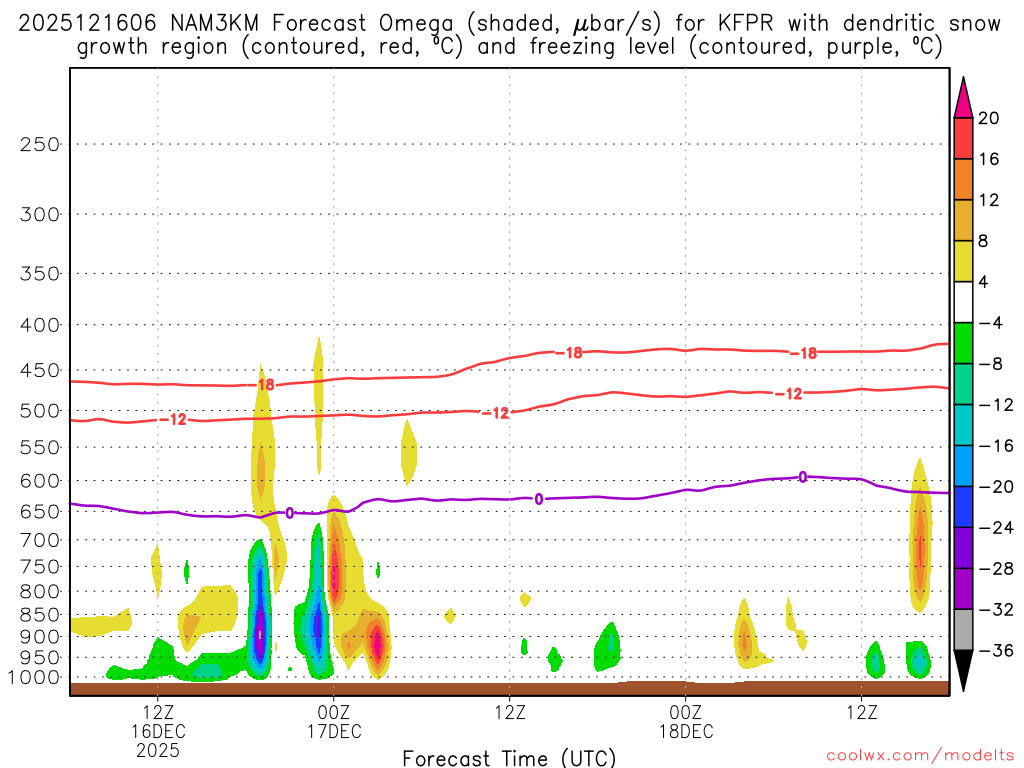The width and height of the screenshot is (1024, 768).
Task: Click the 00Z 18DEC time label
Action: click(x=686, y=722)
